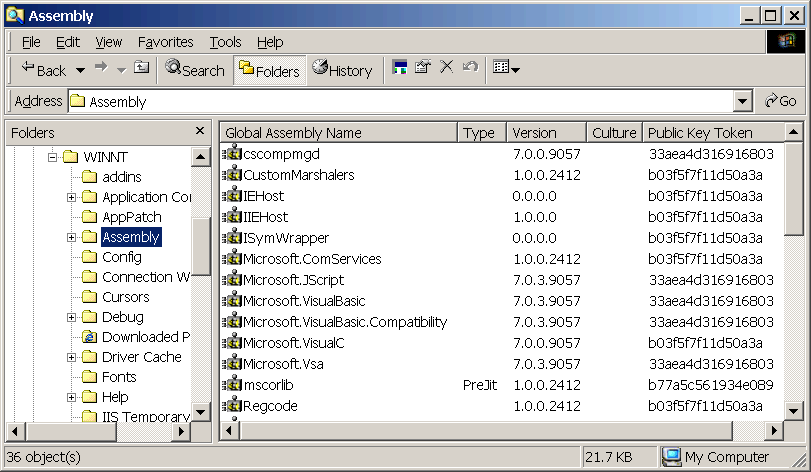The image size is (811, 472).
Task: Select the Microsoft.Vsa assembly icon
Action: point(232,363)
